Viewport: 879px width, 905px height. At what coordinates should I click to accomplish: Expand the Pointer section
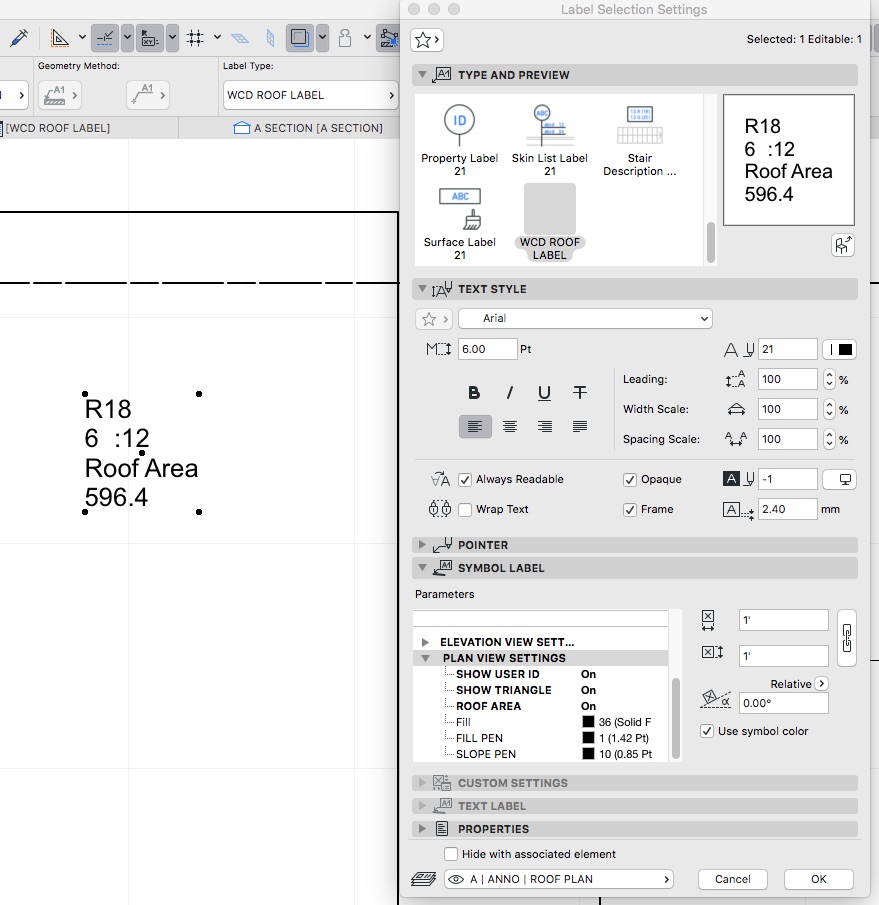(x=422, y=545)
